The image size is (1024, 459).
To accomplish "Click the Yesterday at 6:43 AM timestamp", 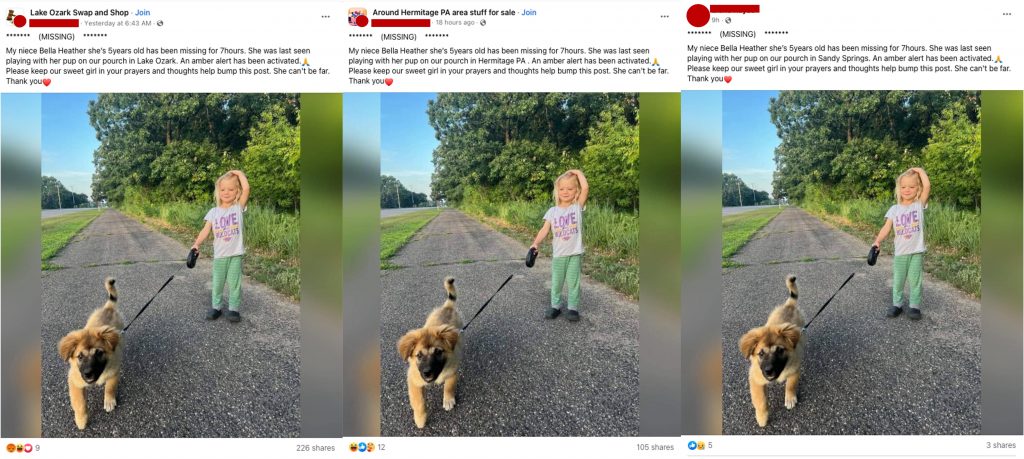I will [x=118, y=23].
